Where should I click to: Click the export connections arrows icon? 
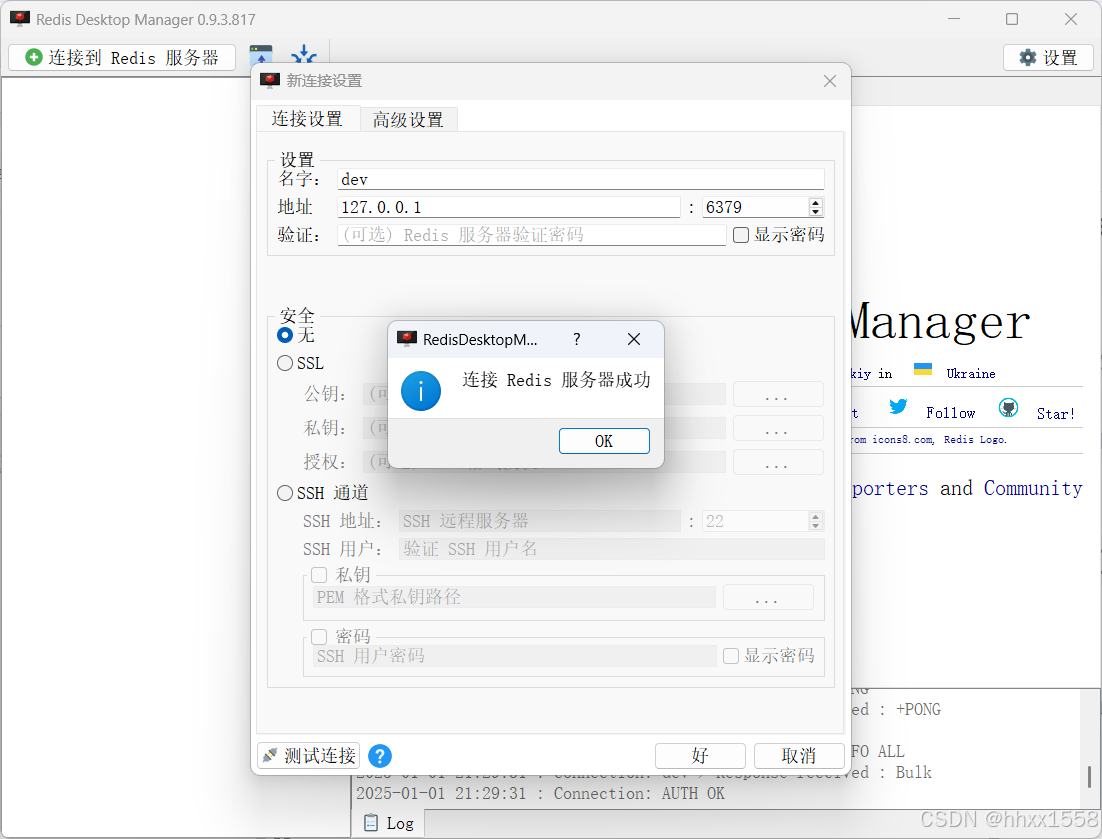pyautogui.click(x=304, y=55)
